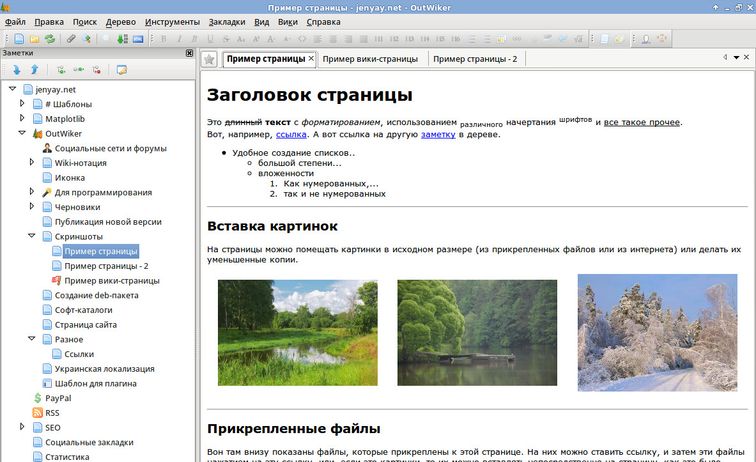
Task: Click the star bookmark button beside tabs
Action: (x=208, y=59)
